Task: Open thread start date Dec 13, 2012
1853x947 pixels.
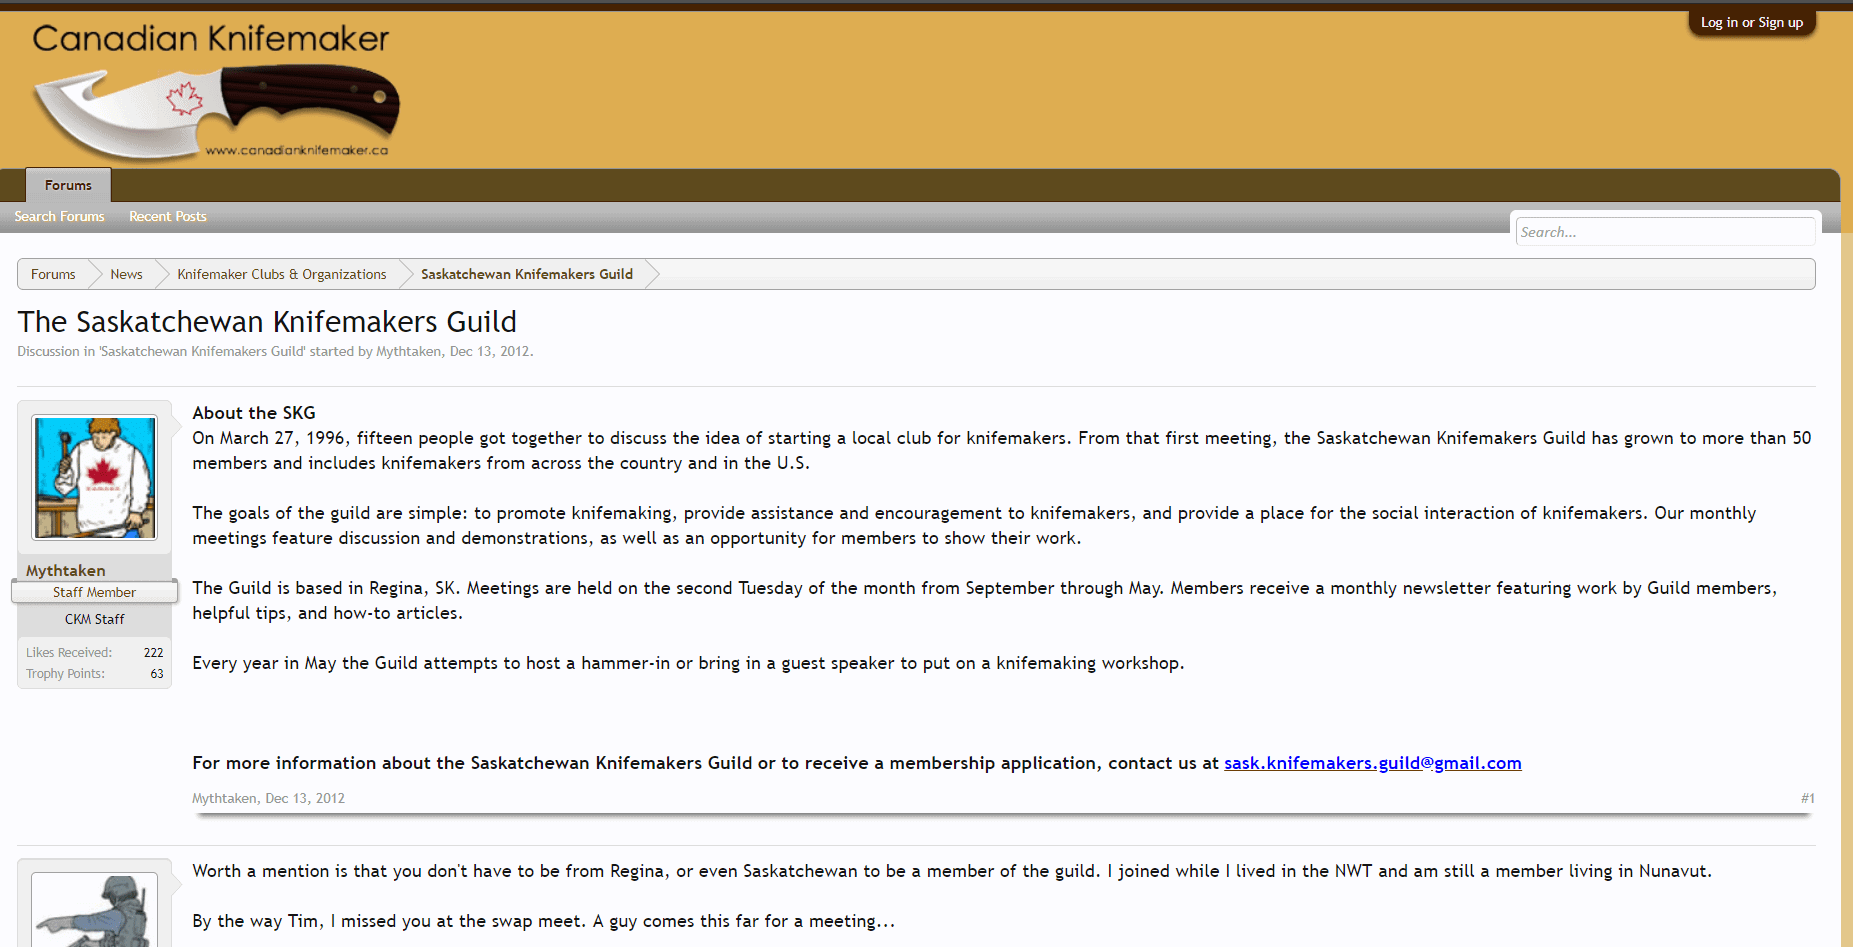Action: (x=489, y=351)
